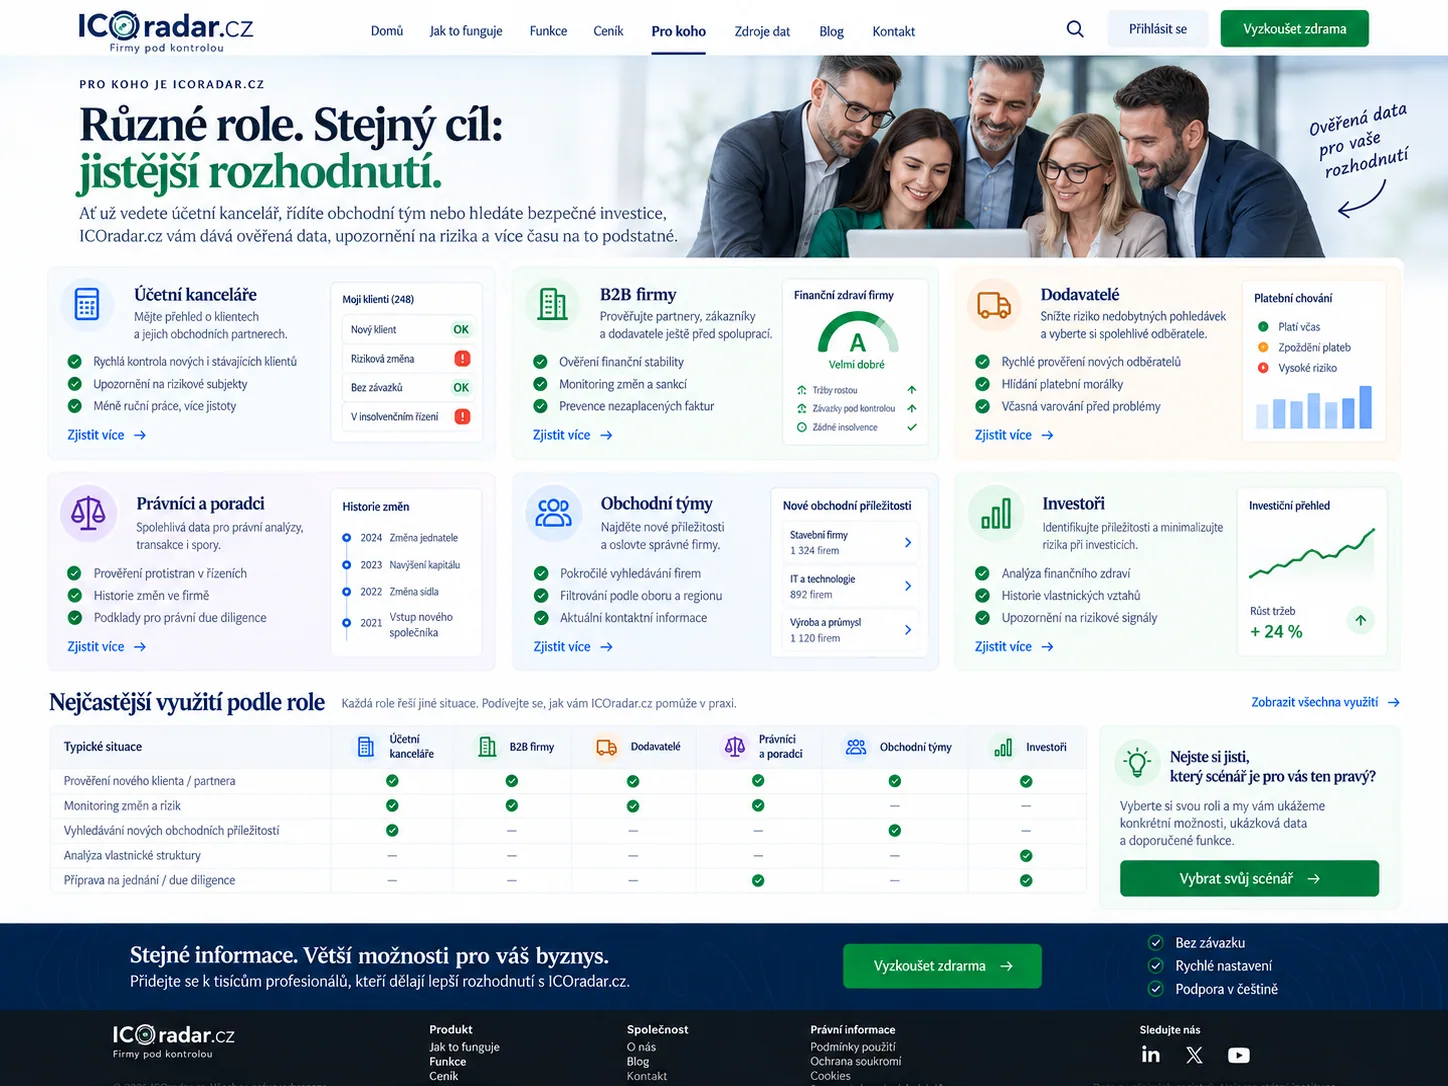Click the Platební chování bar chart
Viewport: 1448px width, 1086px height.
[x=1314, y=408]
